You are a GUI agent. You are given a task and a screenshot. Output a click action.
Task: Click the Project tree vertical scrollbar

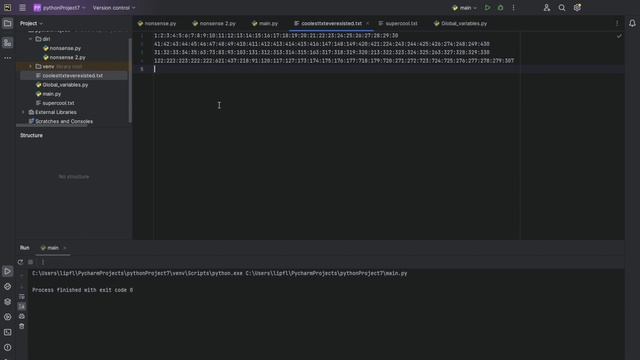tap(130, 80)
